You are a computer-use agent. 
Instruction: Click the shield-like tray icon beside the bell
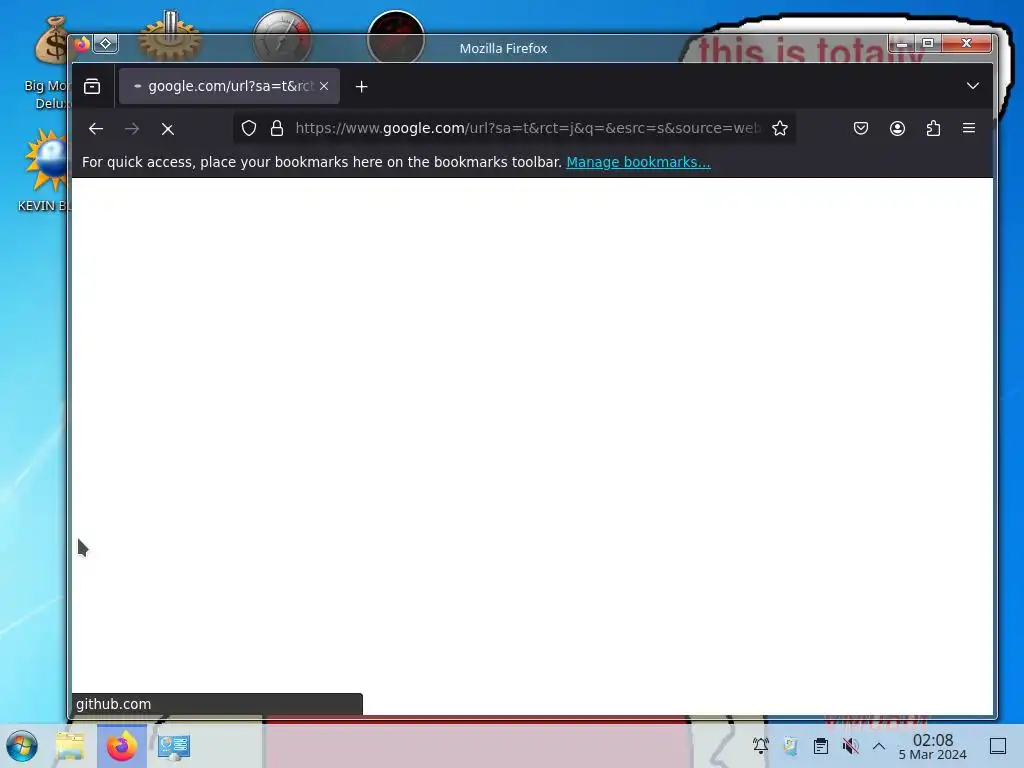point(791,746)
